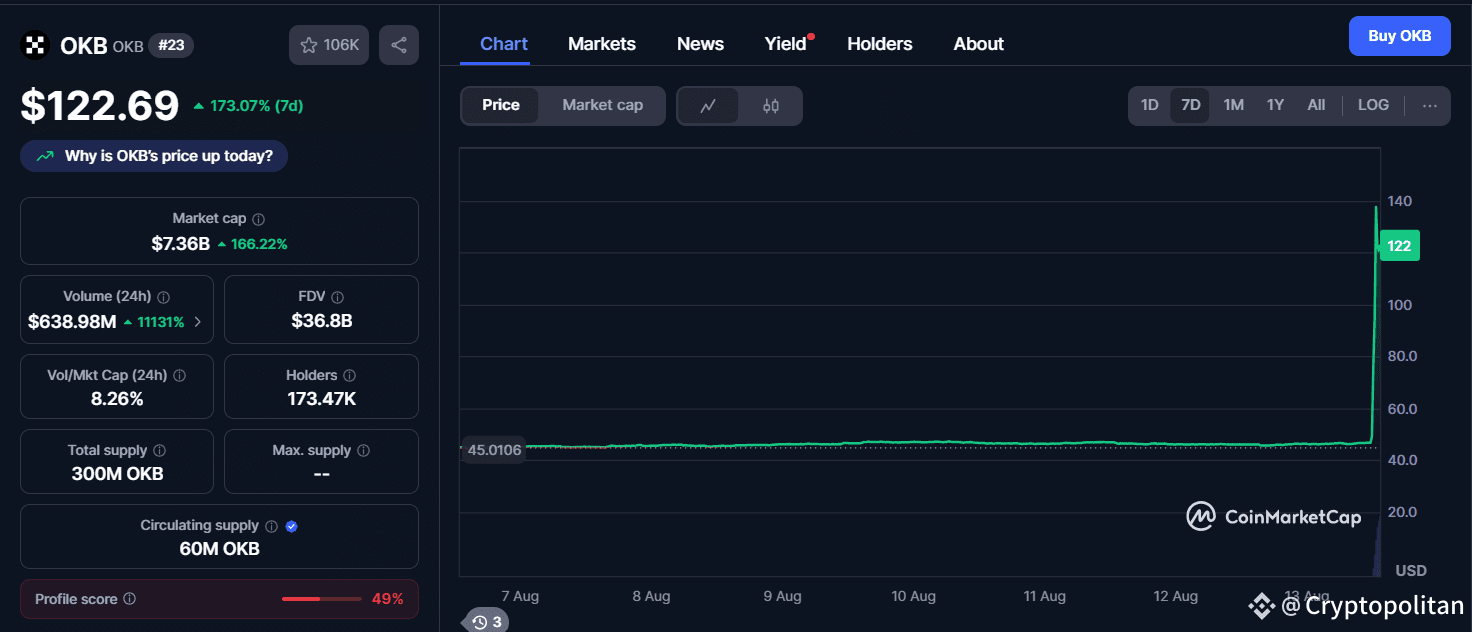Select the Market cap chart mode

pos(602,105)
